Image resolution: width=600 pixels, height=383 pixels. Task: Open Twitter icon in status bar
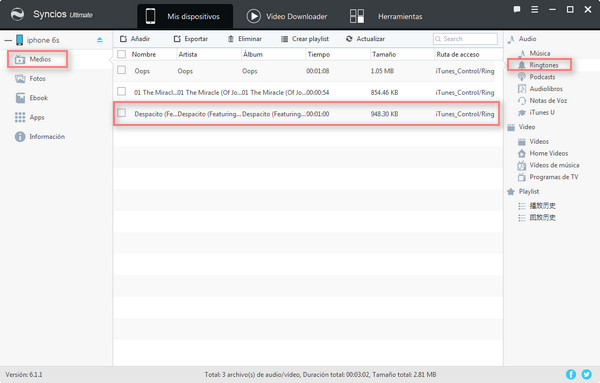[586, 374]
